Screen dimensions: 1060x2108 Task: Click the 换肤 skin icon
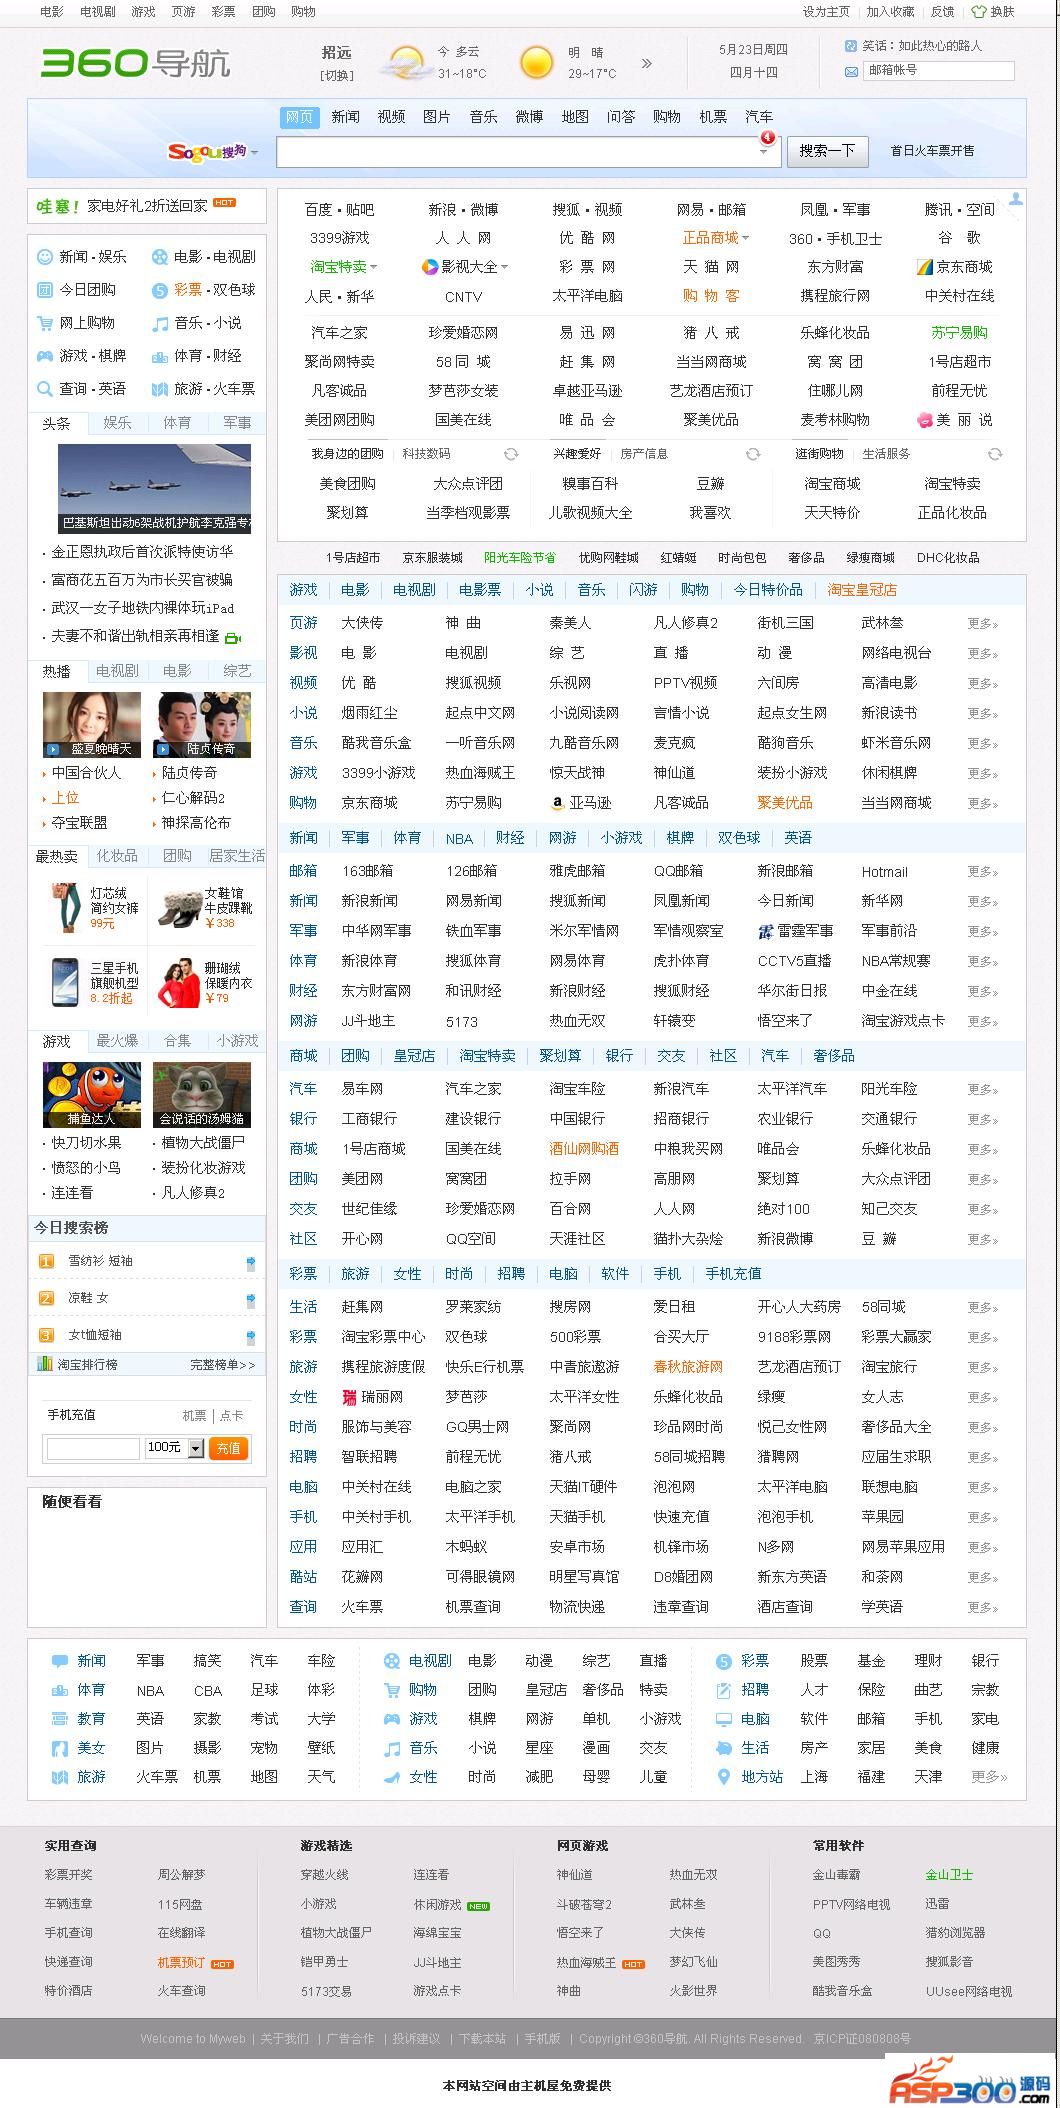click(x=979, y=11)
